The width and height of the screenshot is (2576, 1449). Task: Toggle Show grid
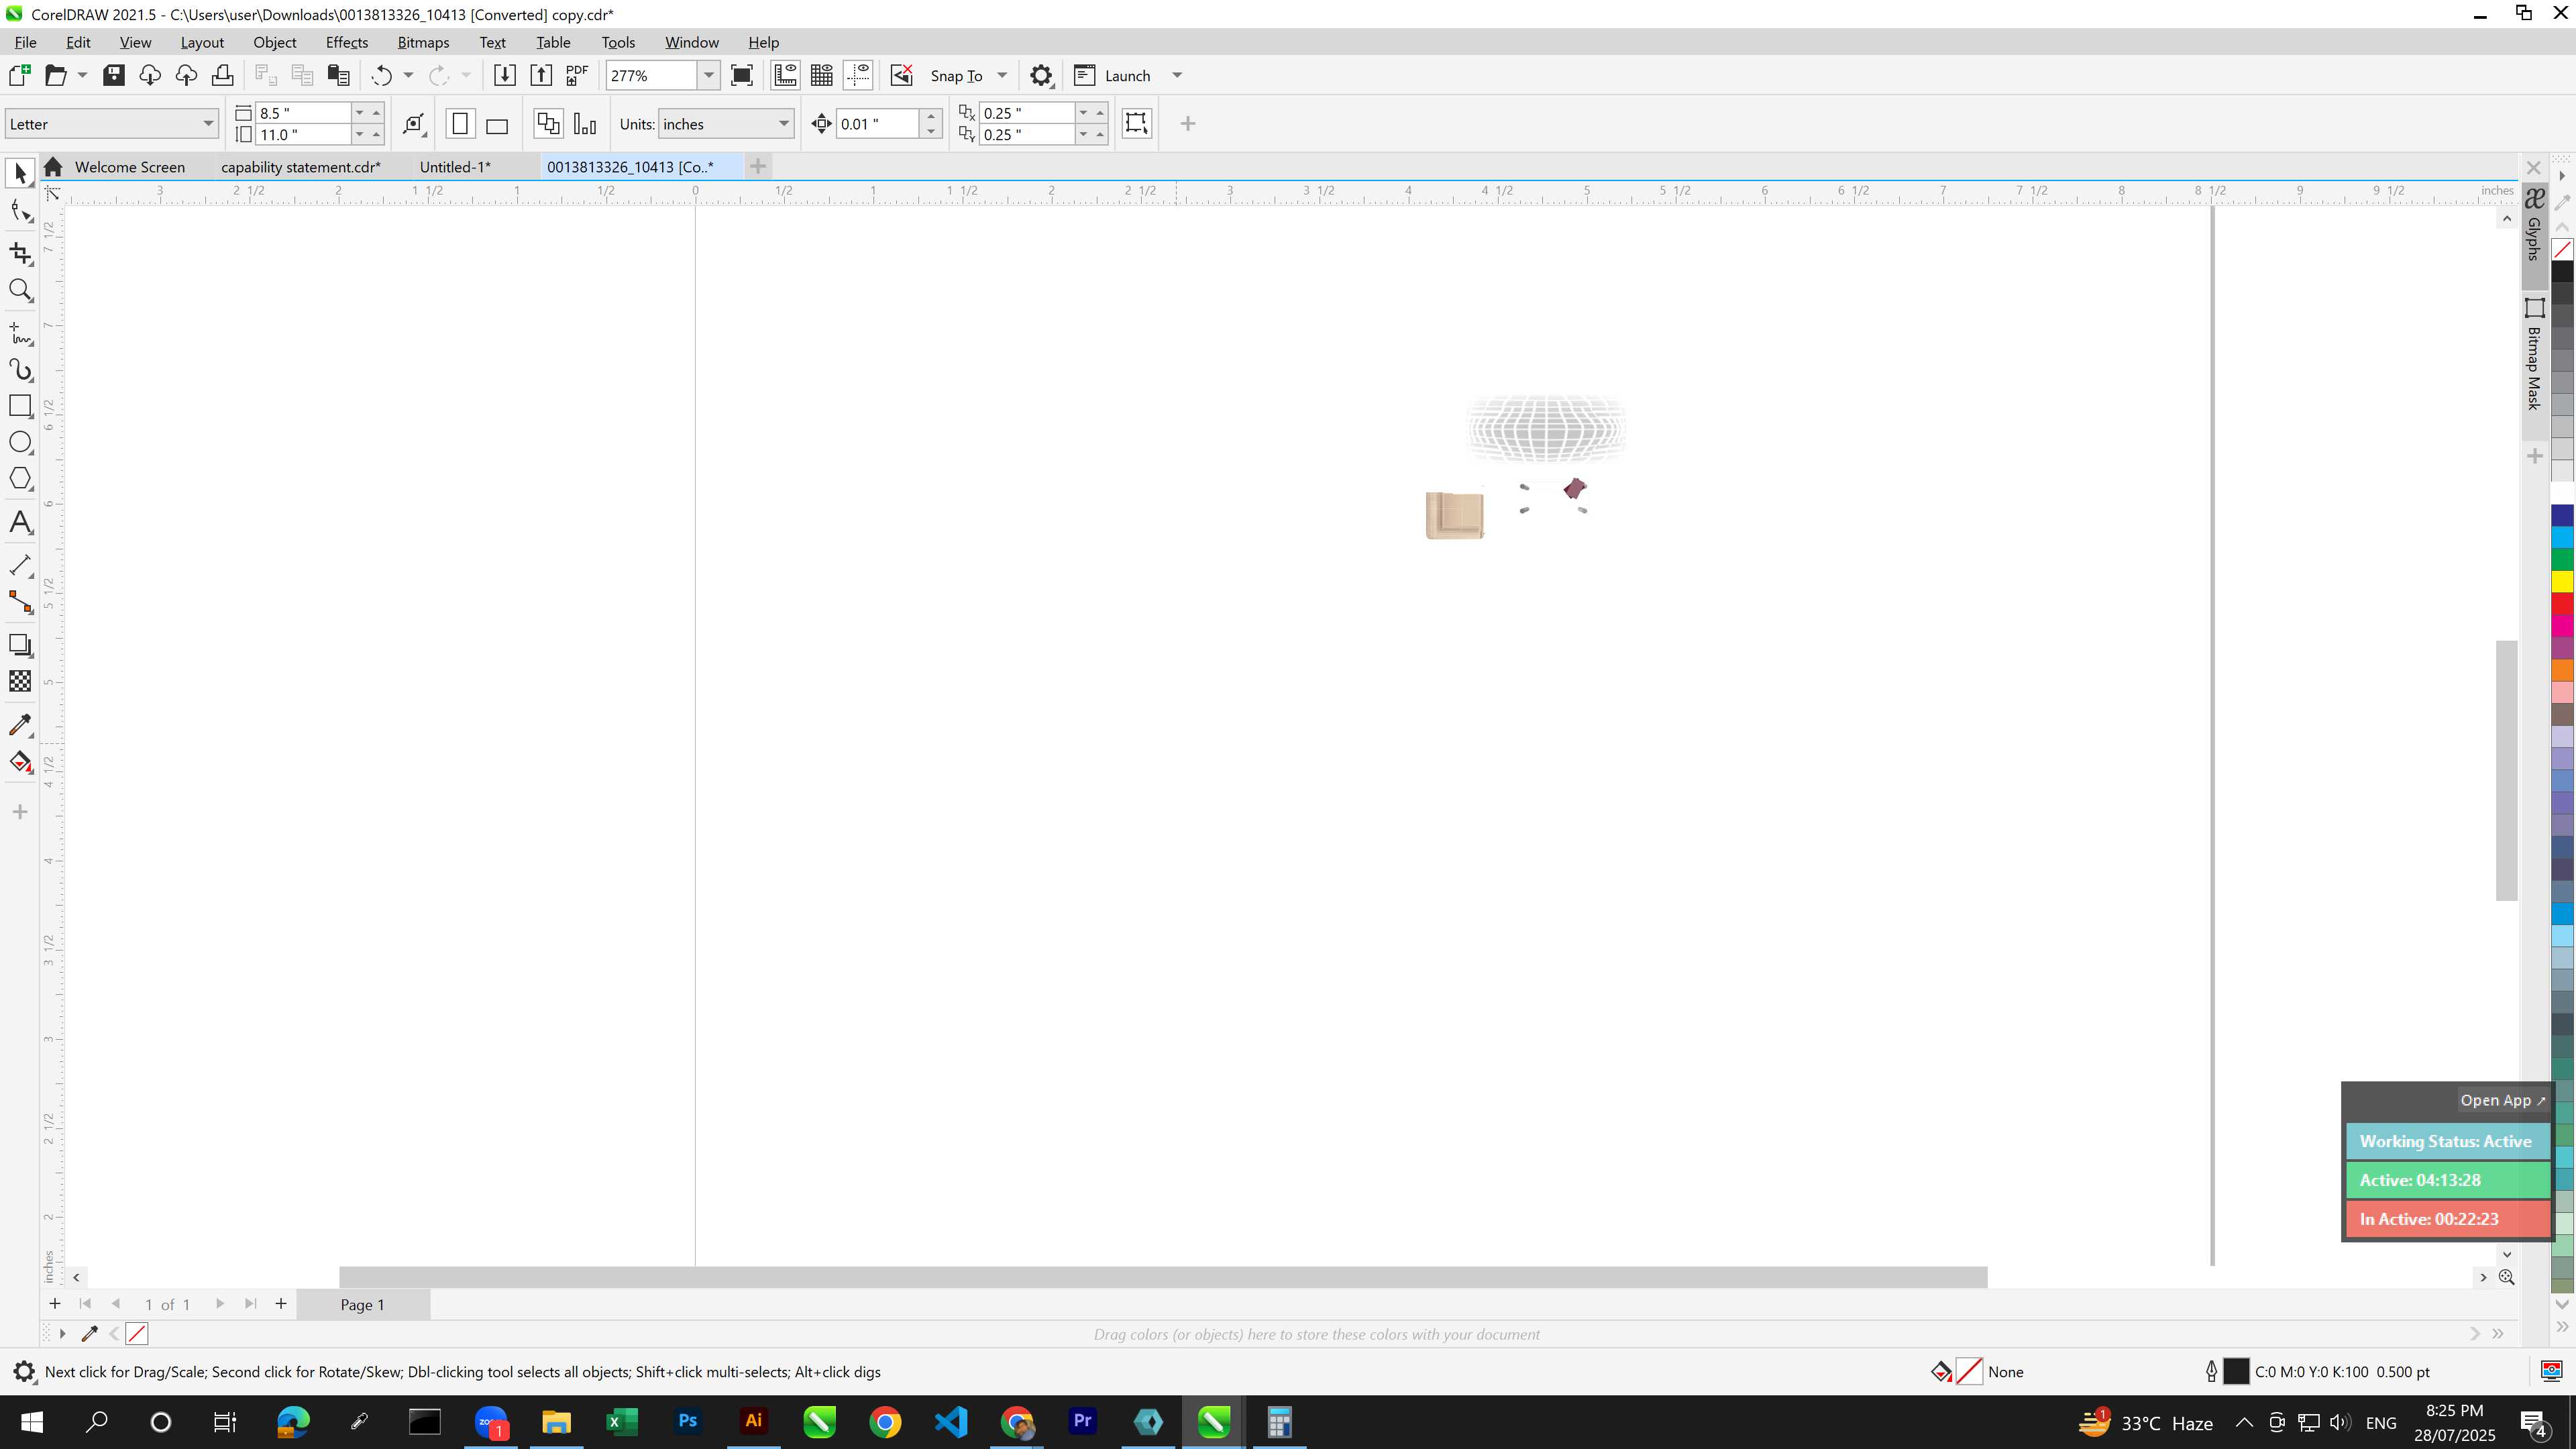pos(822,75)
